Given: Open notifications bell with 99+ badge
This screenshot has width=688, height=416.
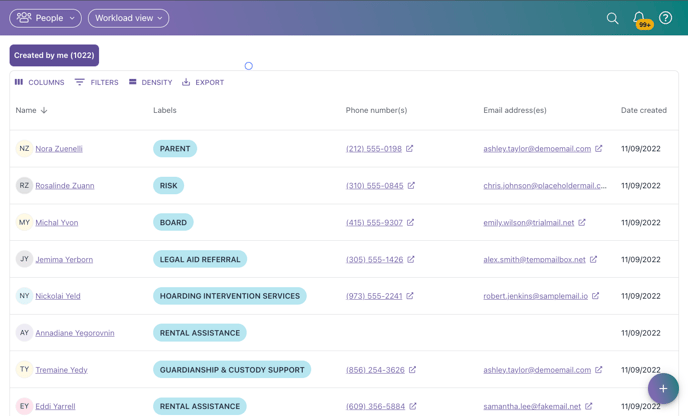Looking at the screenshot, I should point(639,18).
